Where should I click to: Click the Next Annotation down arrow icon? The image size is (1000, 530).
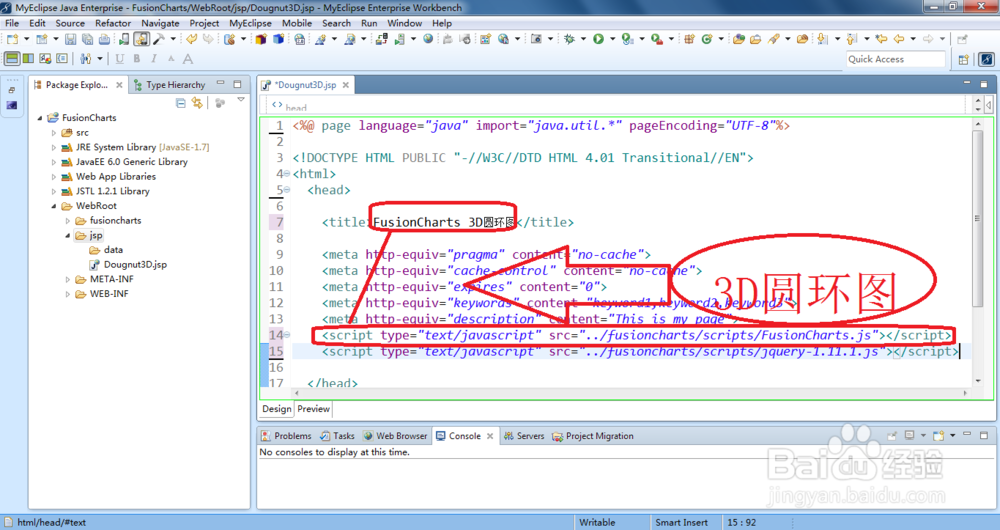pyautogui.click(x=823, y=40)
